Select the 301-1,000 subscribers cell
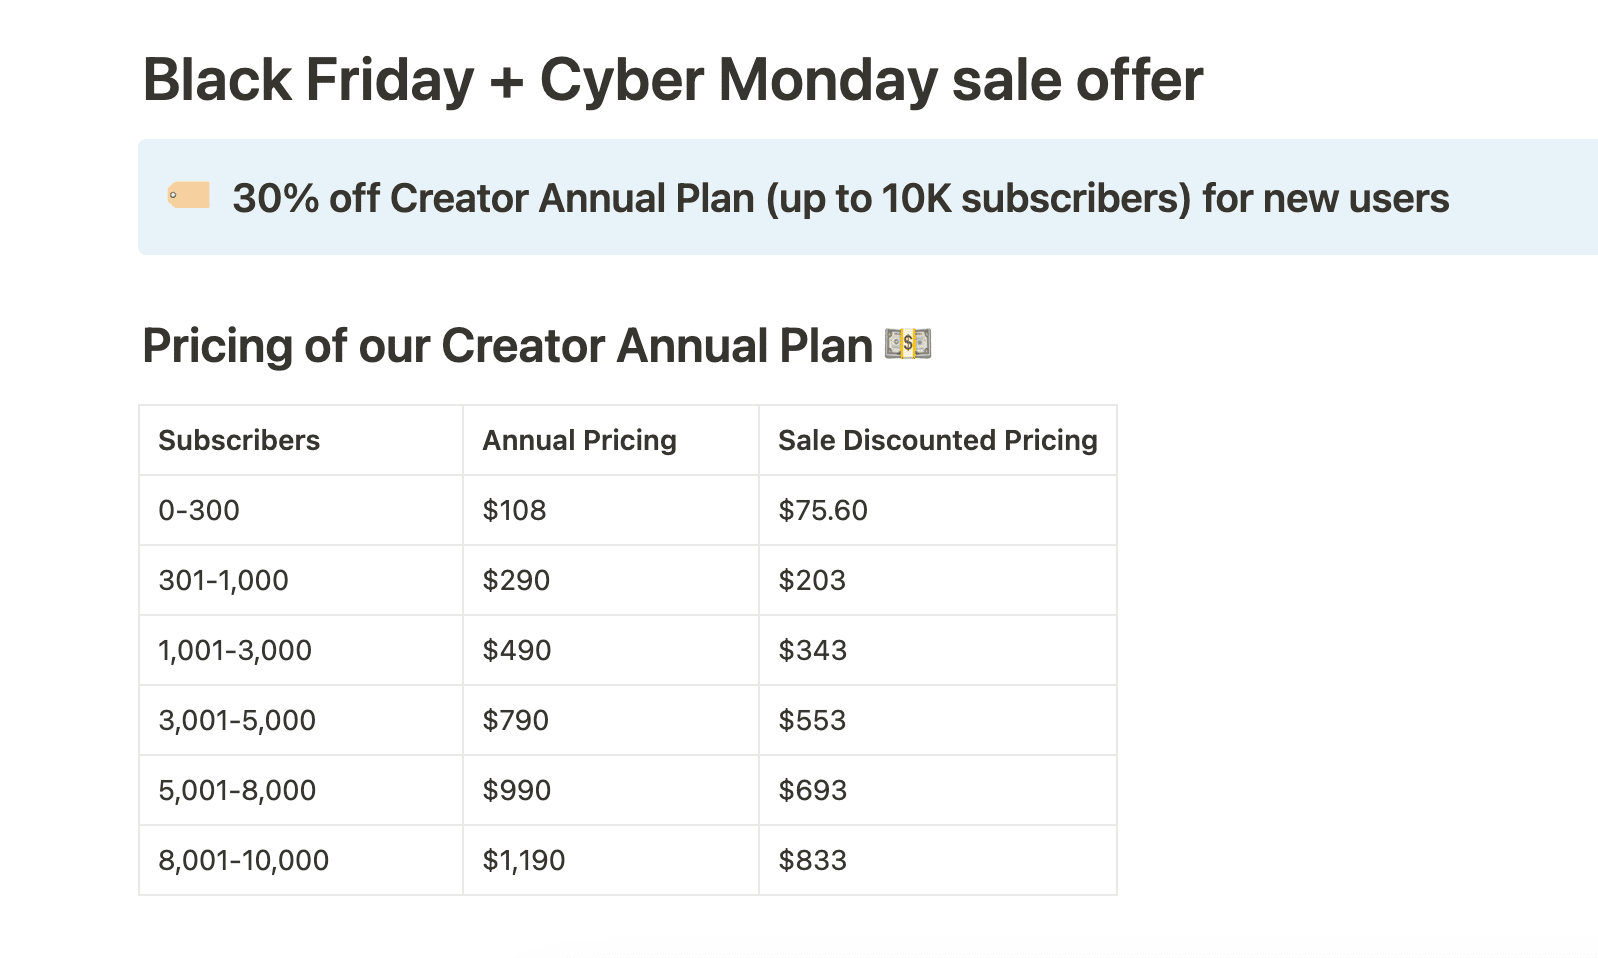This screenshot has height=958, width=1598. [223, 580]
